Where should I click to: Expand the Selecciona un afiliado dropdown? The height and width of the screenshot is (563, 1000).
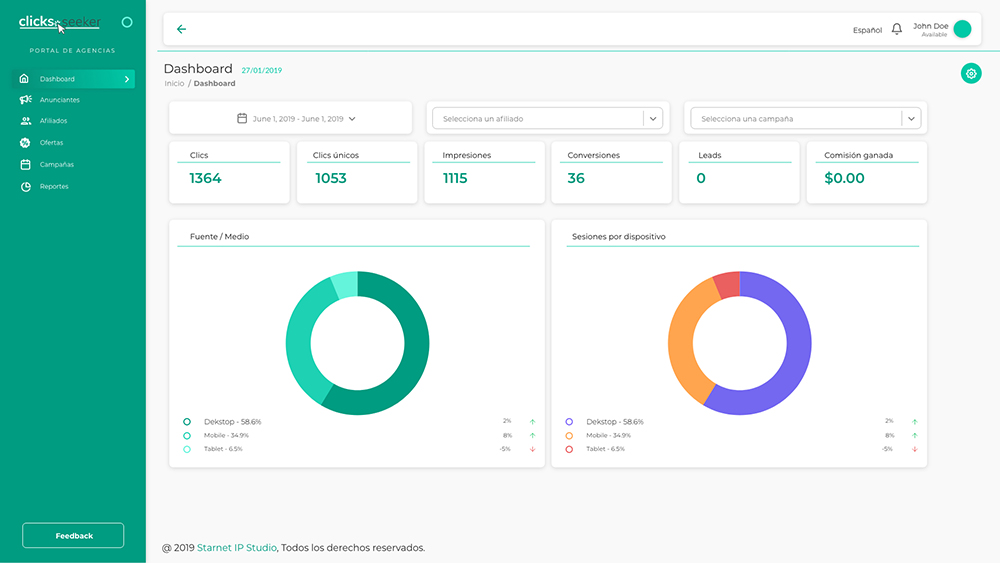coord(653,119)
